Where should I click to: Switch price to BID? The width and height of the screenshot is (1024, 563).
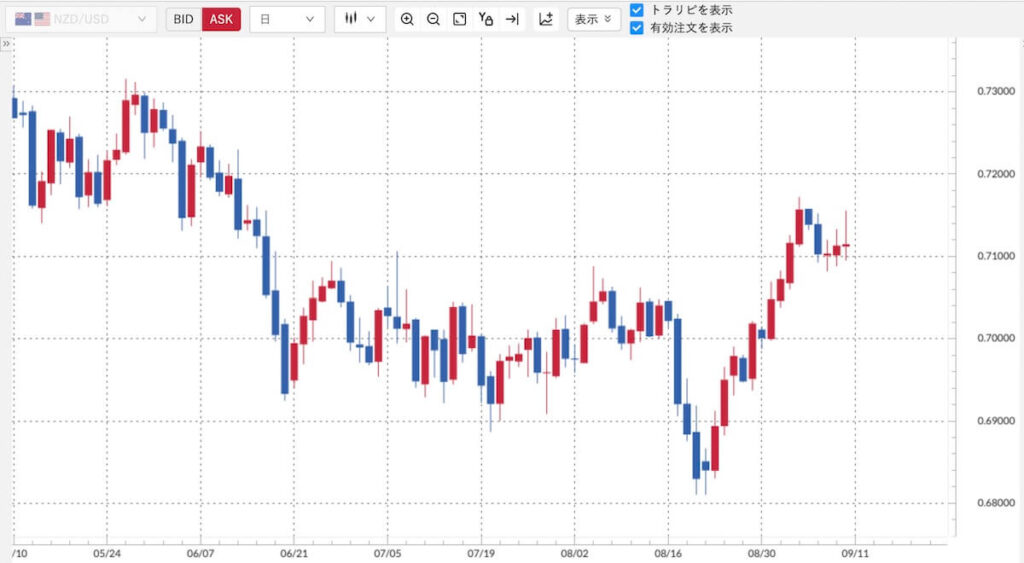(x=184, y=19)
